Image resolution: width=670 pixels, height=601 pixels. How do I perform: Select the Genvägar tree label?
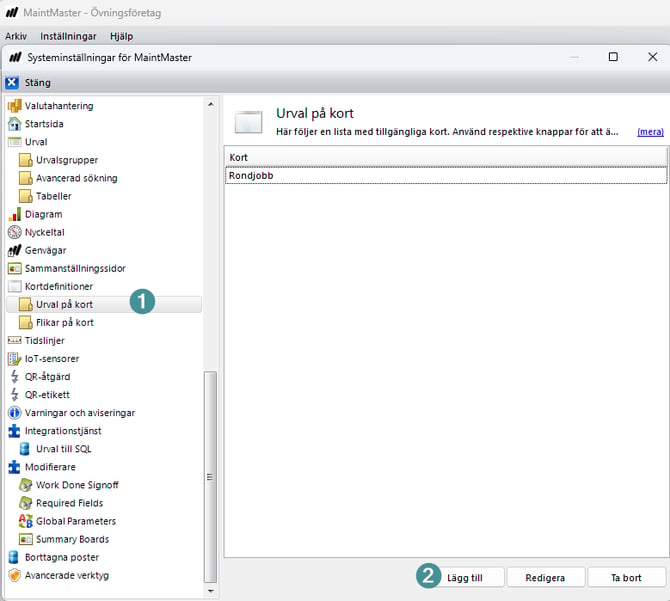coord(45,250)
